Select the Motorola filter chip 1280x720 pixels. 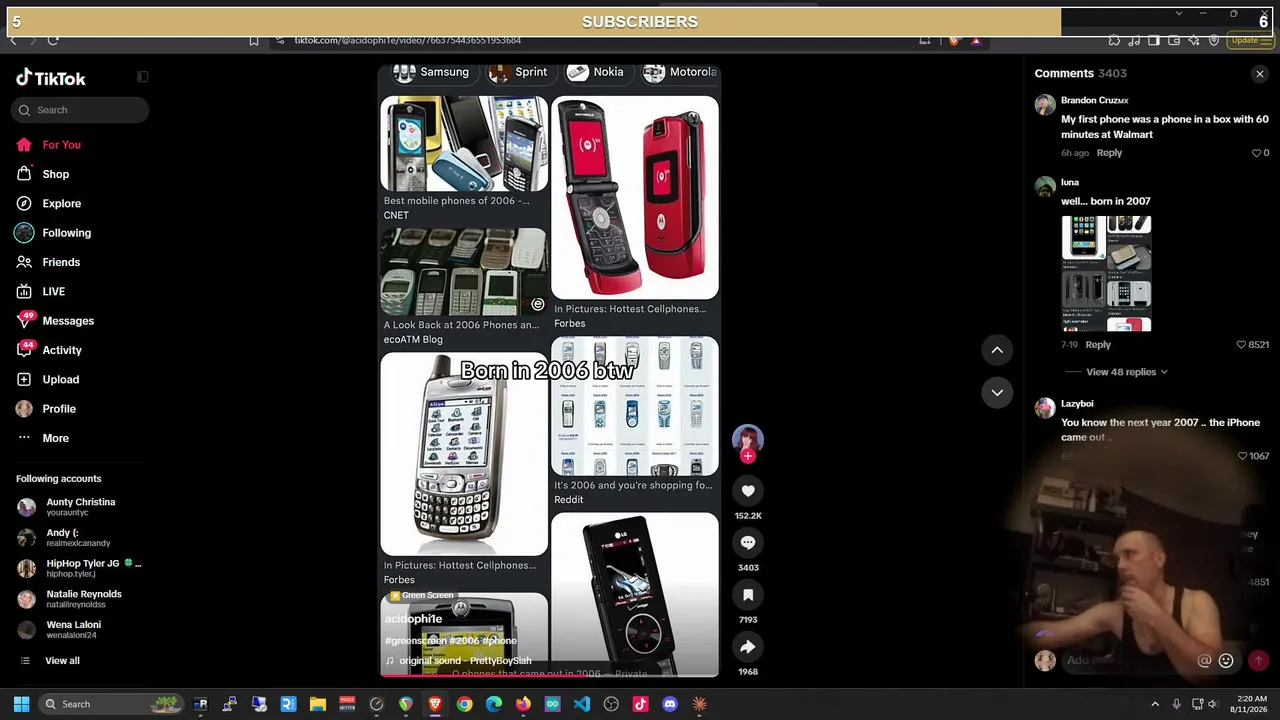click(x=680, y=72)
